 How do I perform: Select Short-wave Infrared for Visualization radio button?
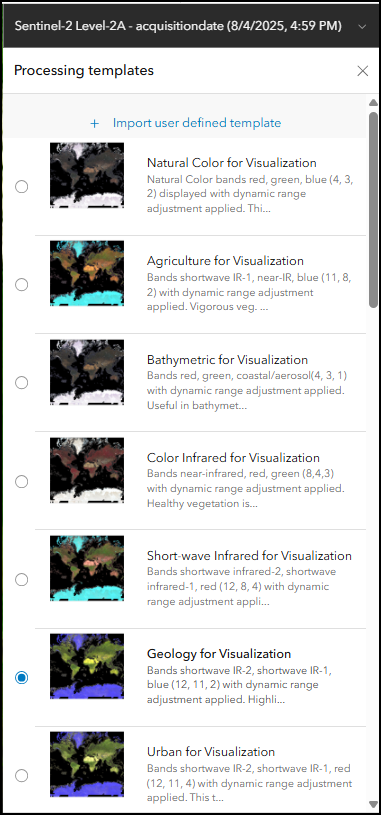click(21, 580)
